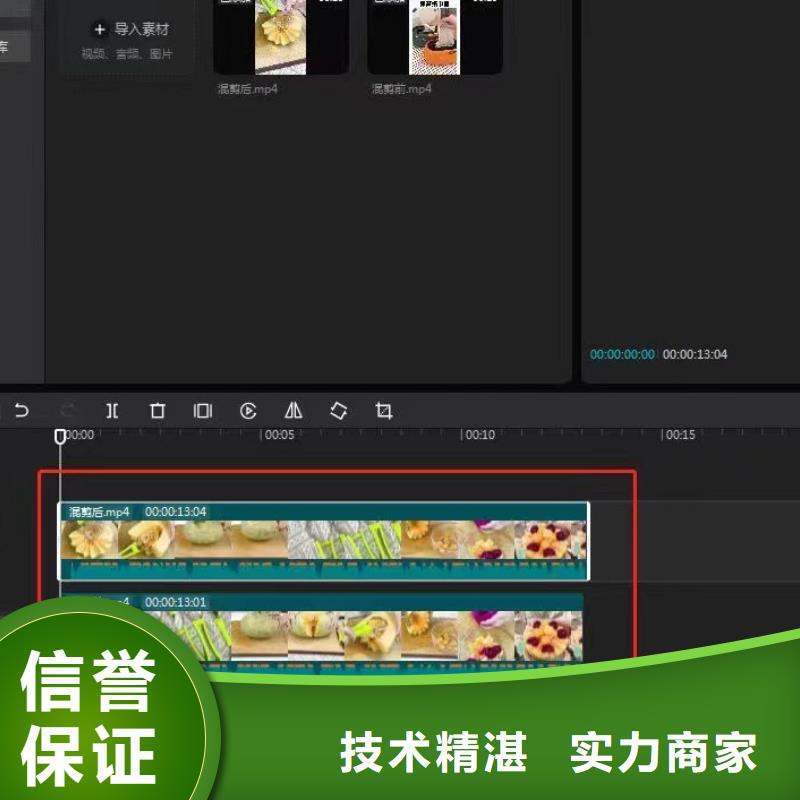The image size is (800, 800).
Task: Click the 混剪后.mp4 file name label
Action: tap(247, 89)
